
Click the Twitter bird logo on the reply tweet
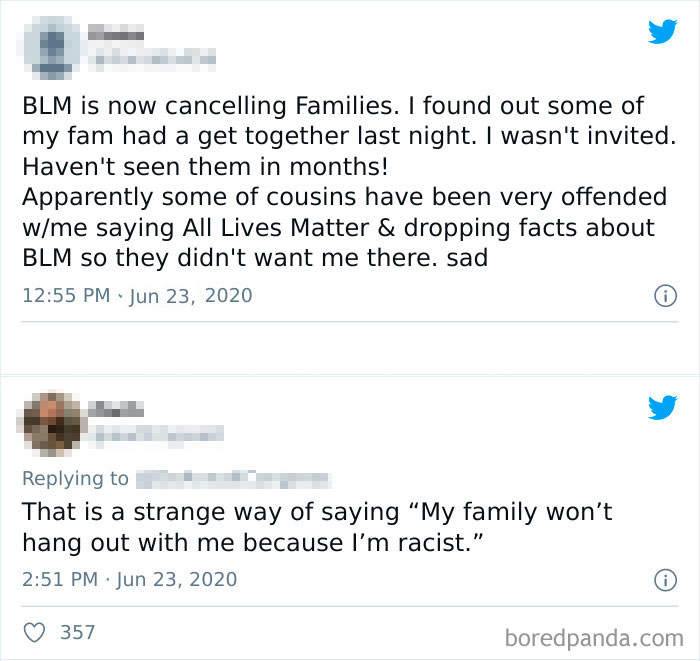[x=662, y=408]
